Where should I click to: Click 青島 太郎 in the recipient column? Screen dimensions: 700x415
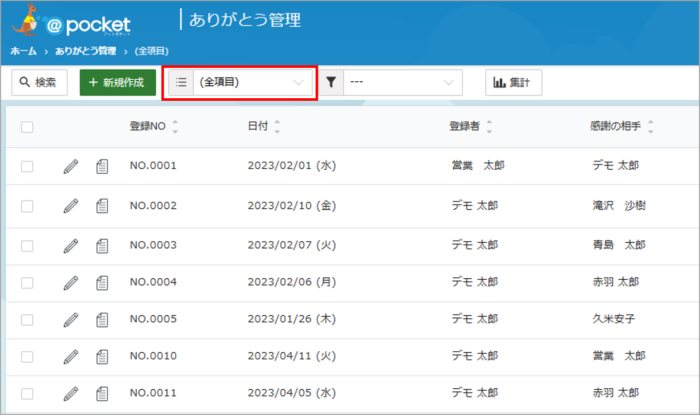tap(619, 245)
